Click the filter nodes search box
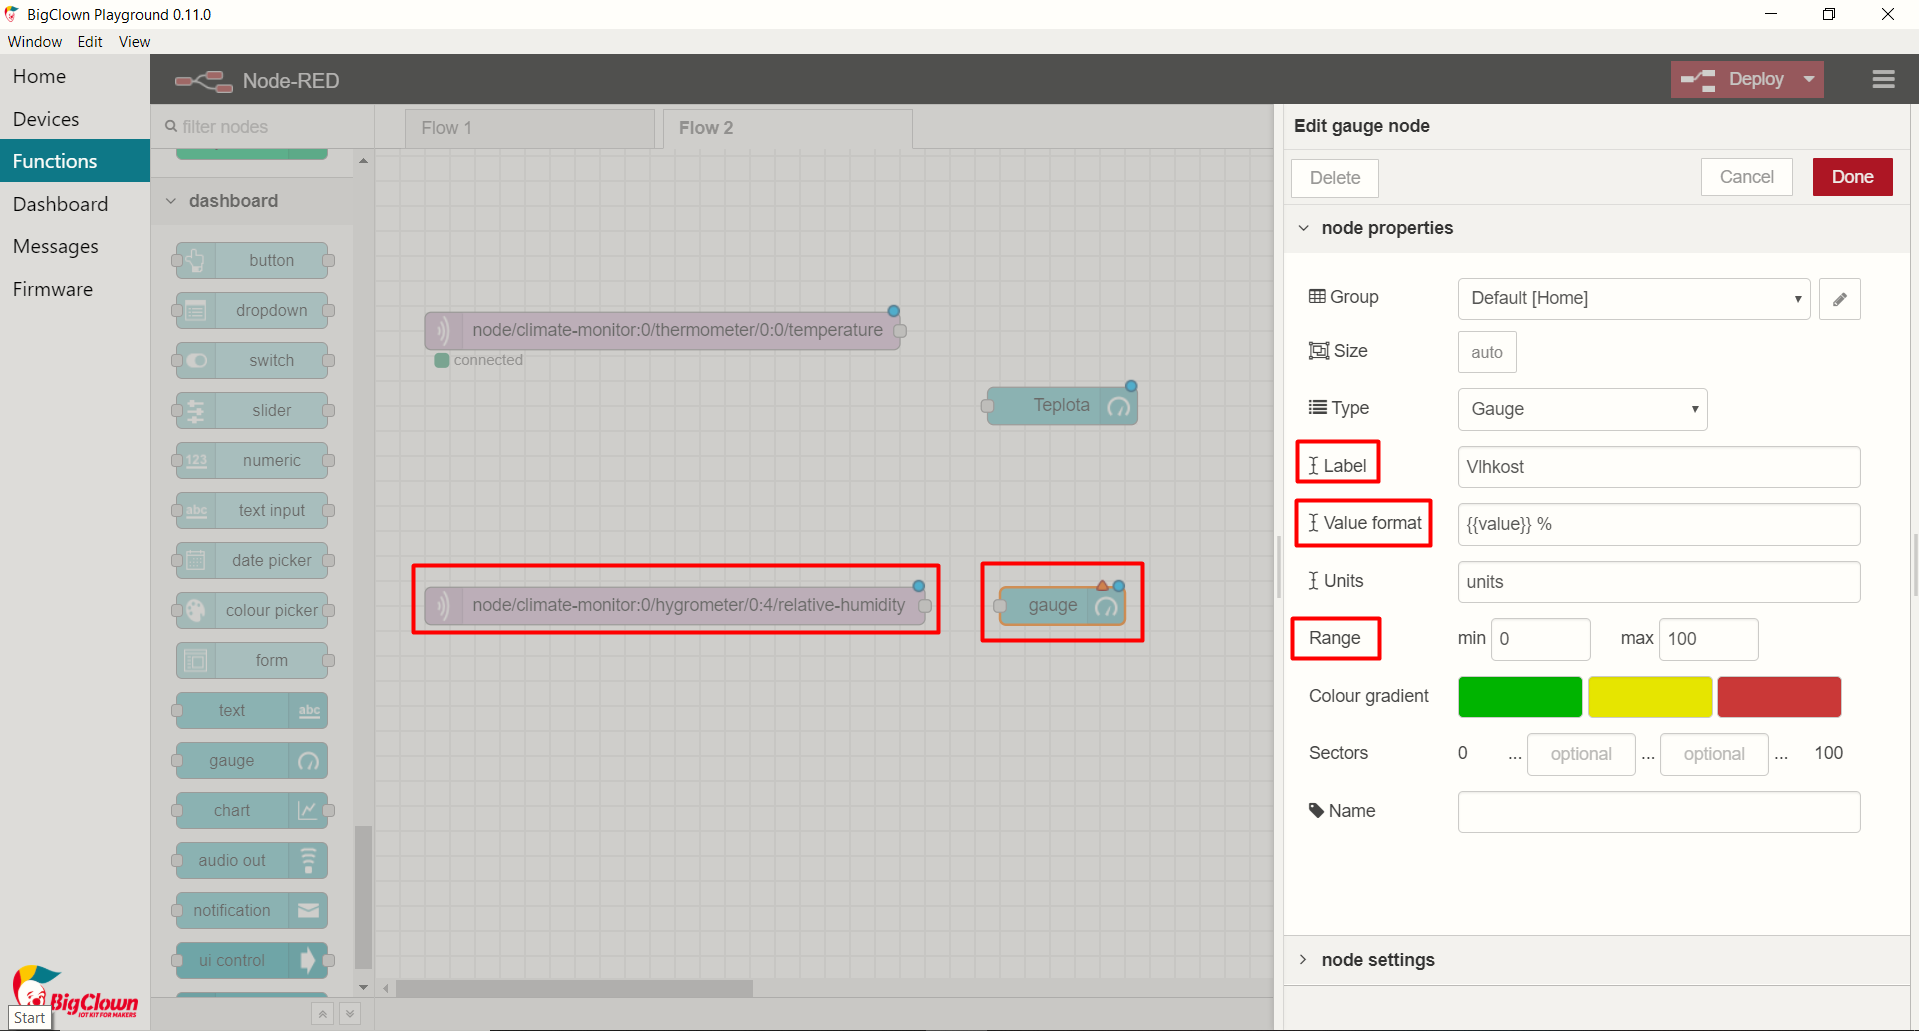Image resolution: width=1919 pixels, height=1031 pixels. [263, 127]
